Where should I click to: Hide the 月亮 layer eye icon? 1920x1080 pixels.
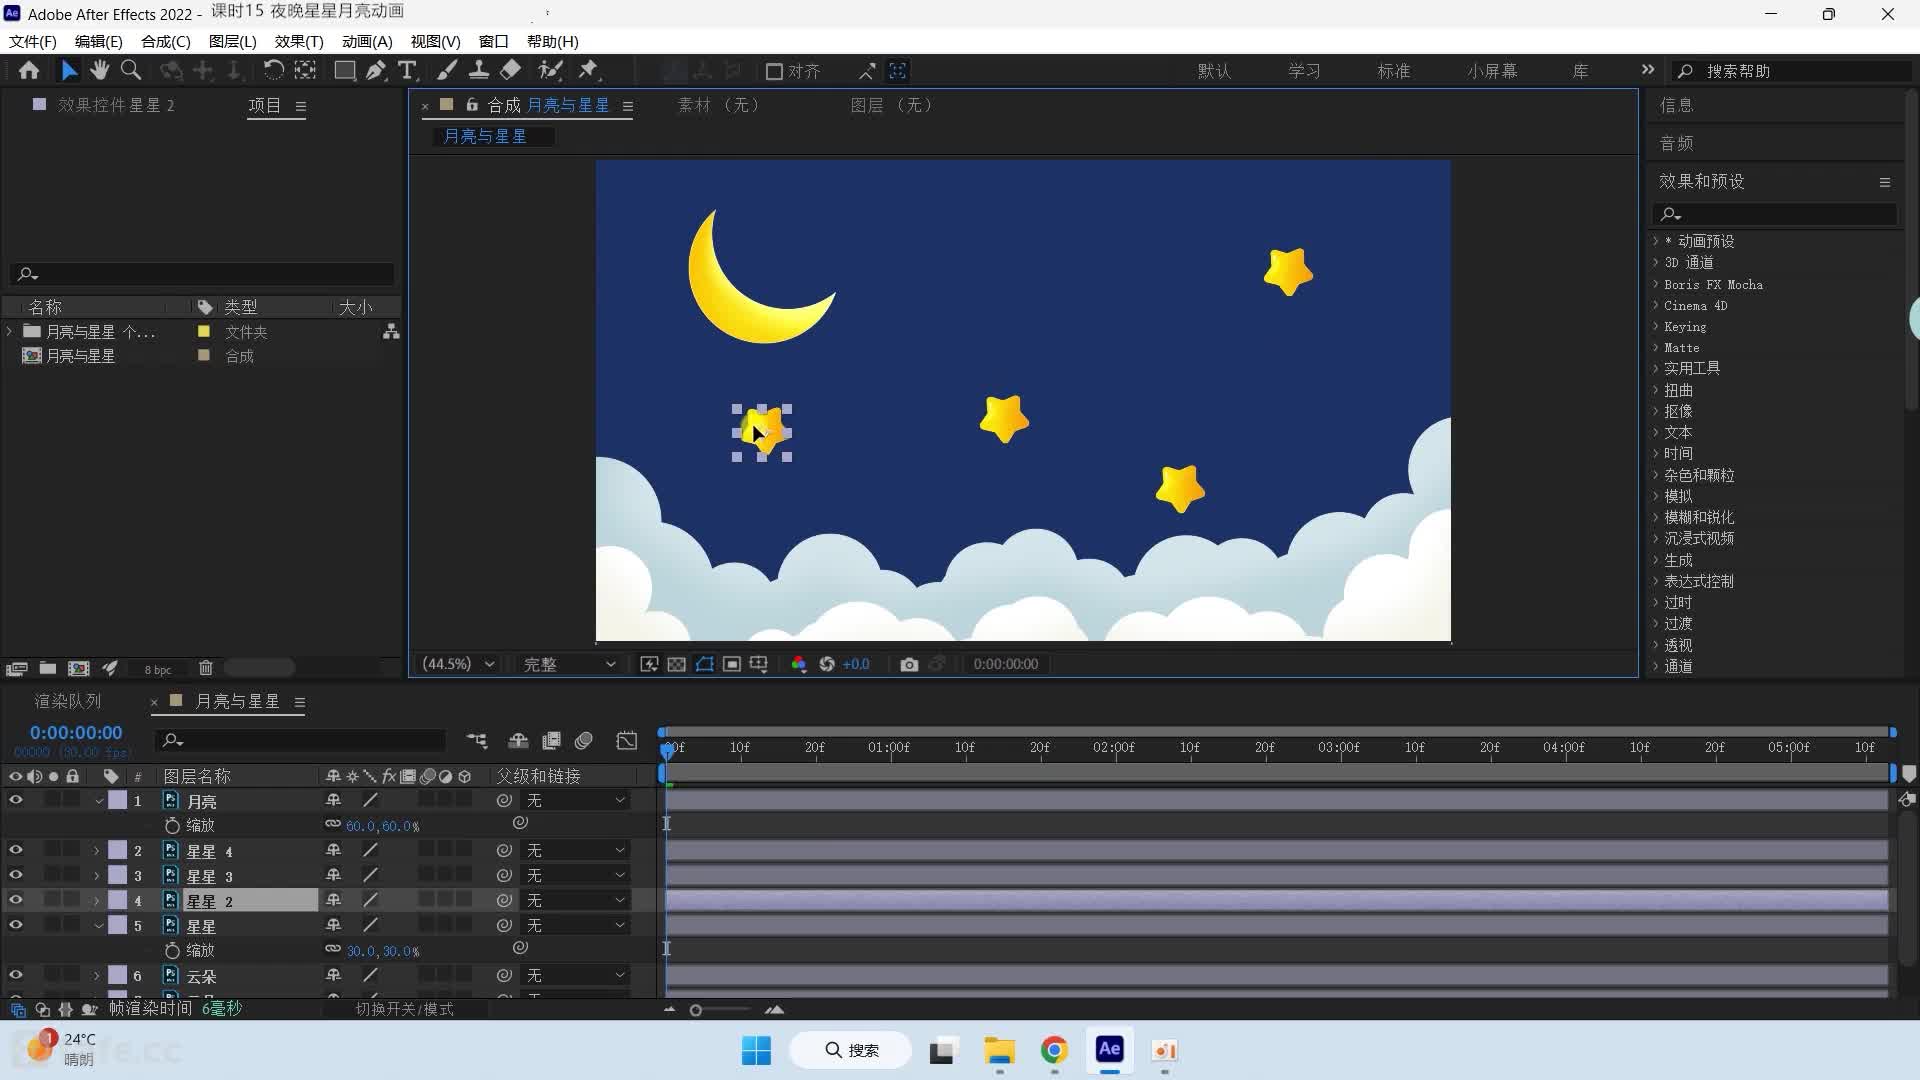pos(15,800)
